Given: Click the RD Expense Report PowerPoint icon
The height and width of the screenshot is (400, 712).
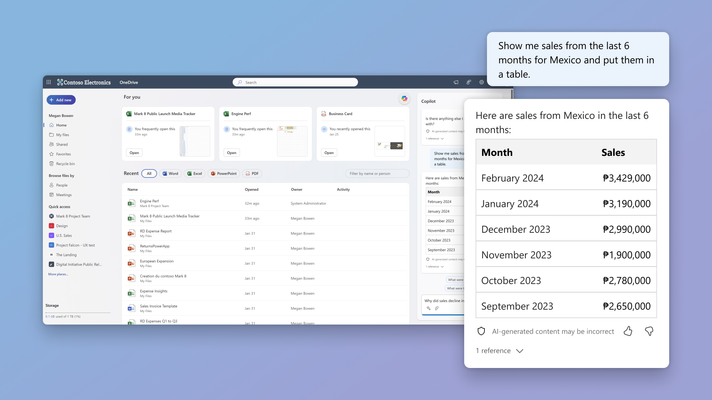Looking at the screenshot, I should coord(131,233).
